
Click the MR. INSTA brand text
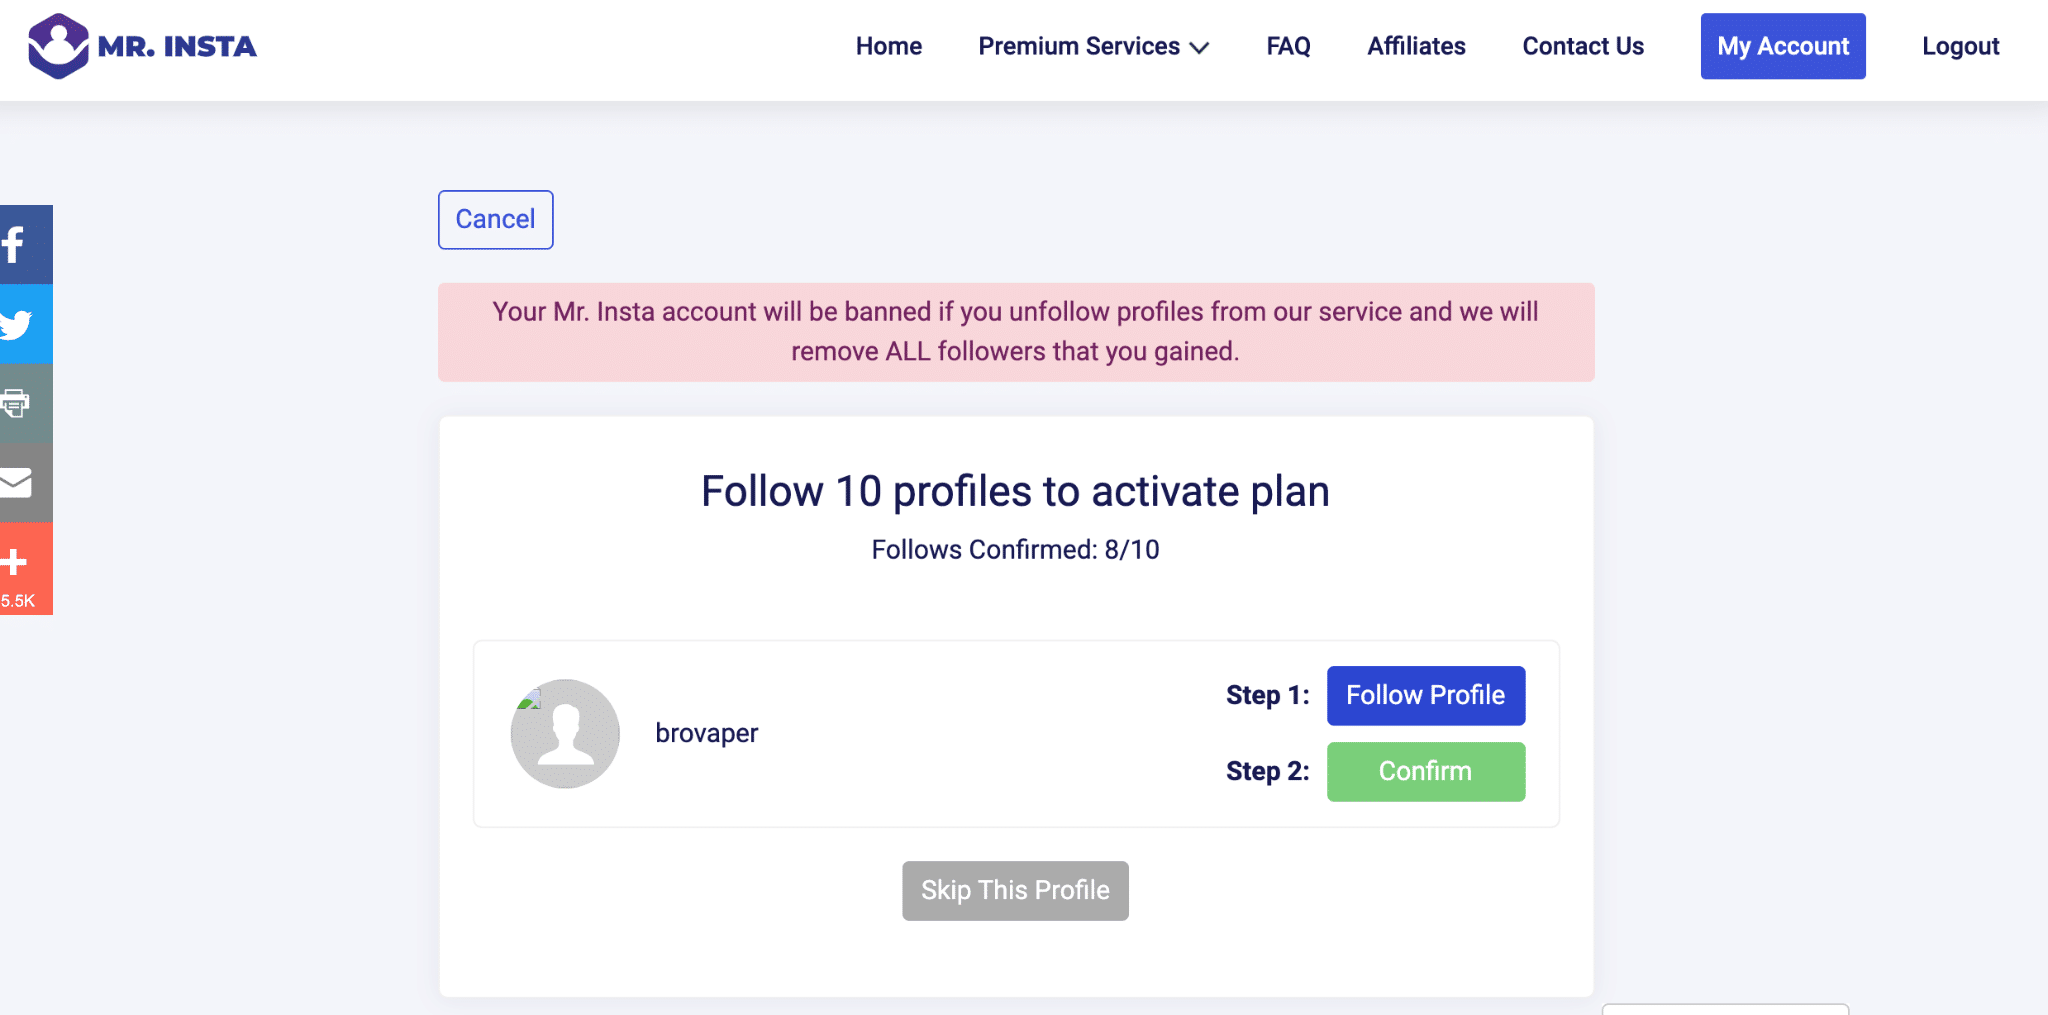177,47
